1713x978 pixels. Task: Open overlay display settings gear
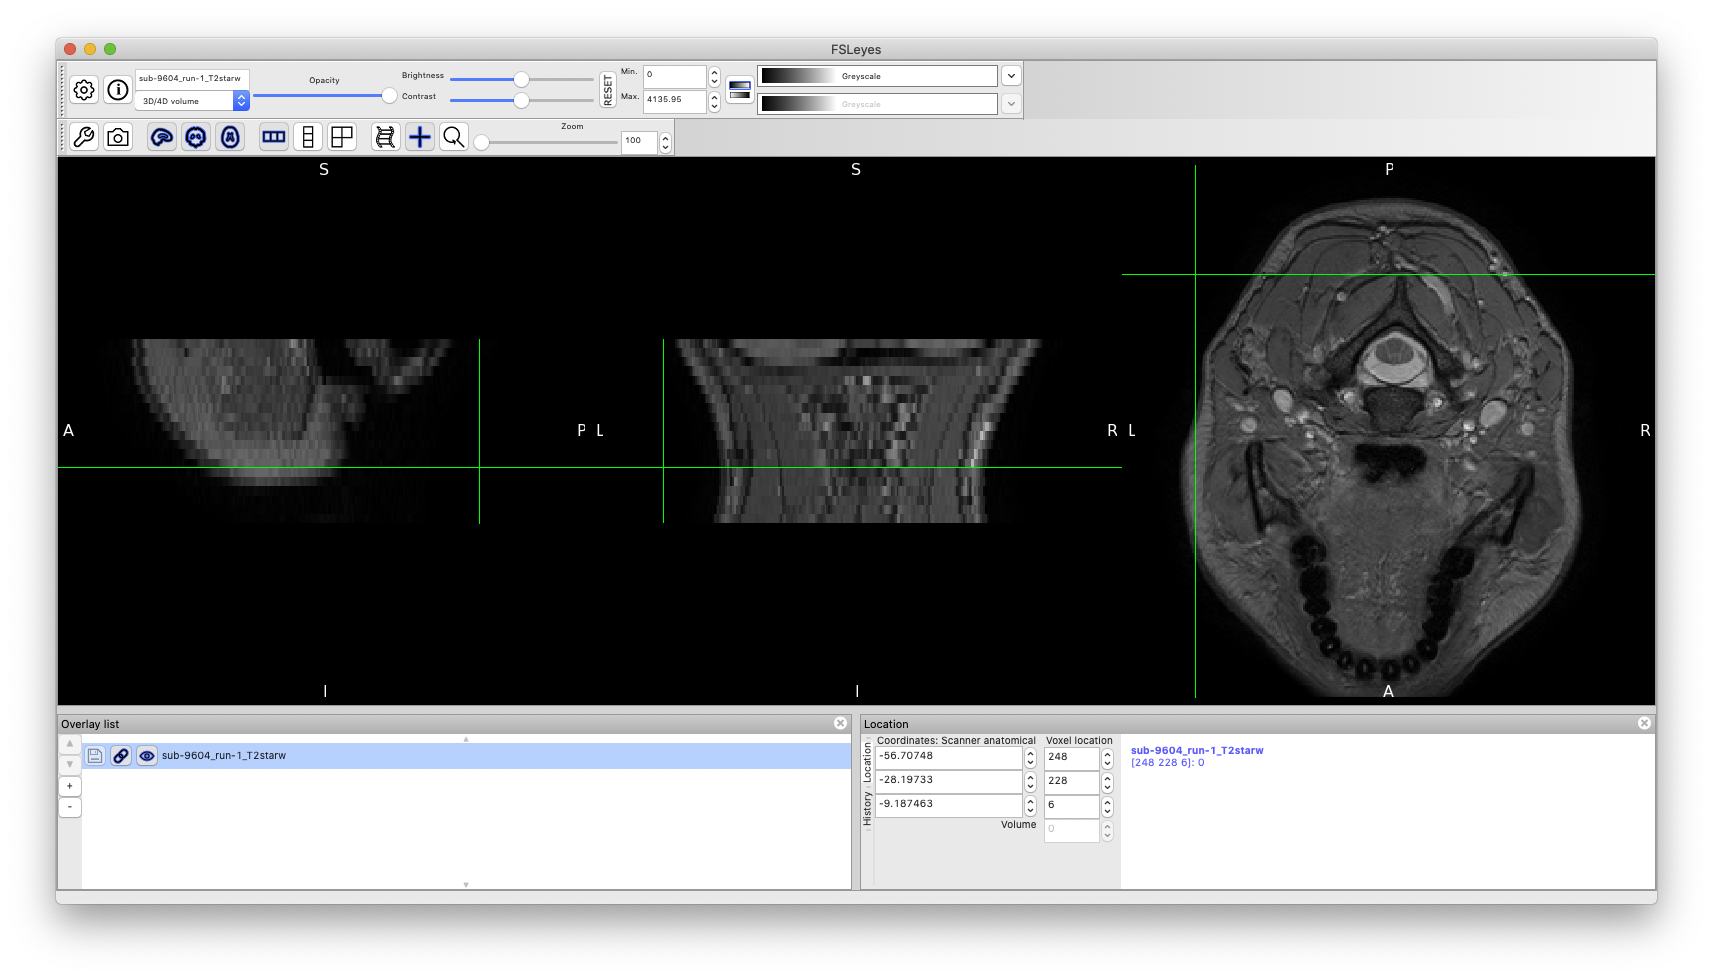(x=84, y=90)
